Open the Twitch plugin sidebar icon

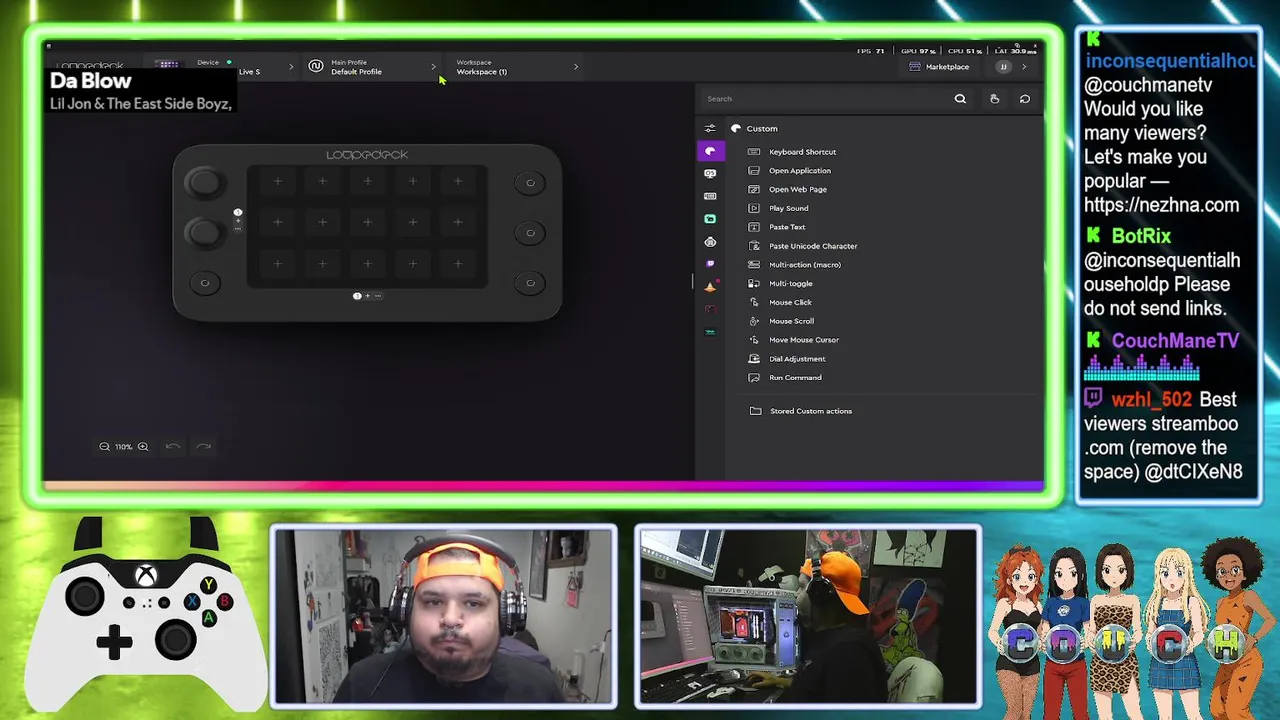coord(710,264)
